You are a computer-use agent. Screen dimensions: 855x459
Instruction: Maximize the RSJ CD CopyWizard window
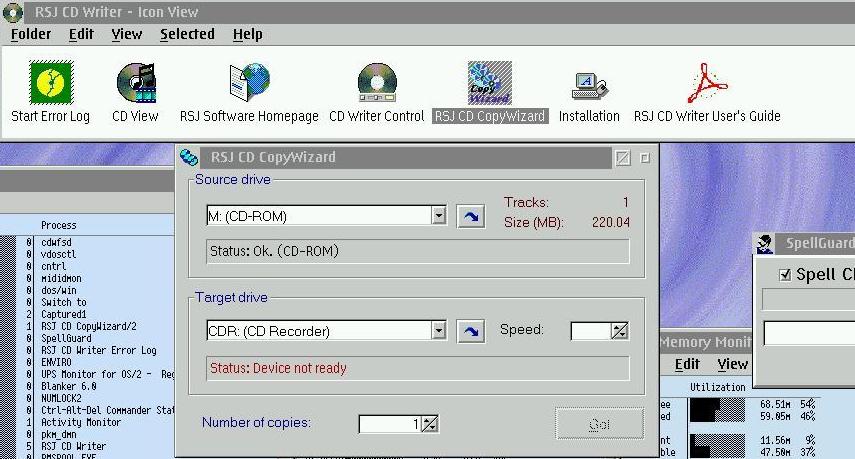[x=645, y=158]
